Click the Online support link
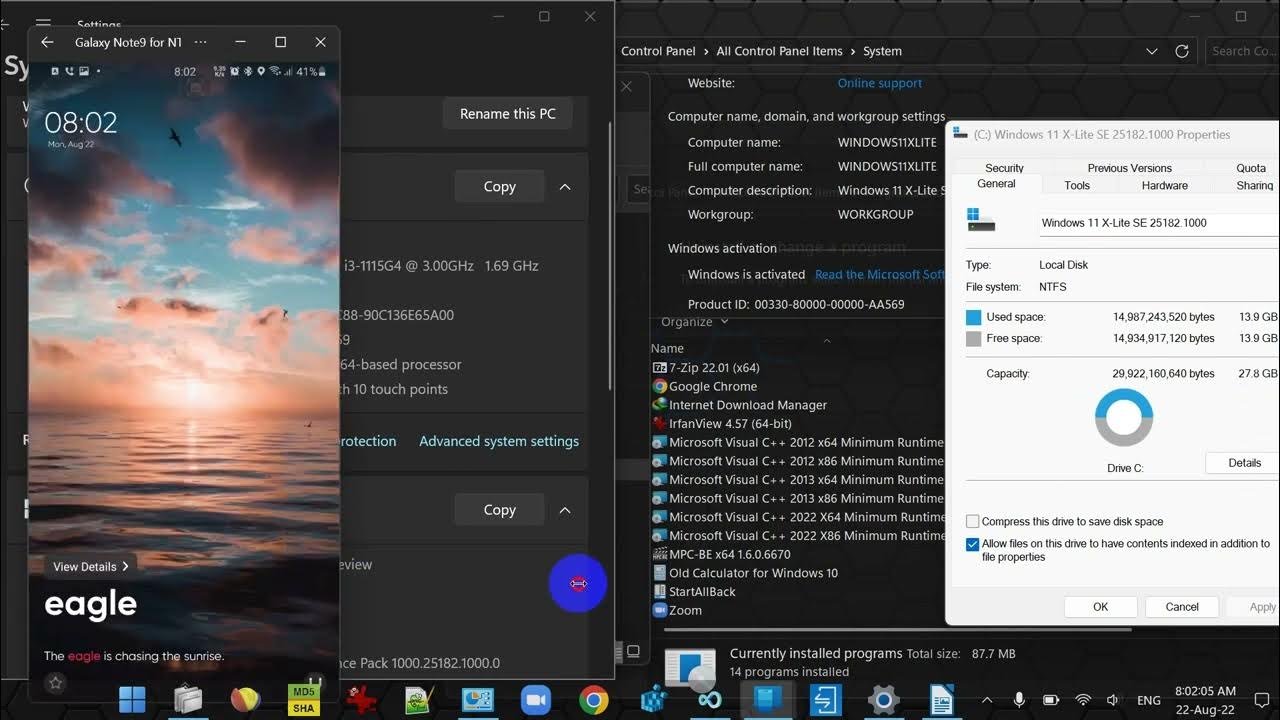 [x=880, y=83]
